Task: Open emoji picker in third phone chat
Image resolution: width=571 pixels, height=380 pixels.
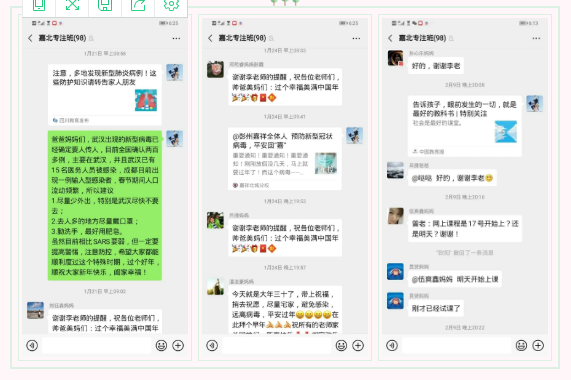Action: (x=521, y=345)
